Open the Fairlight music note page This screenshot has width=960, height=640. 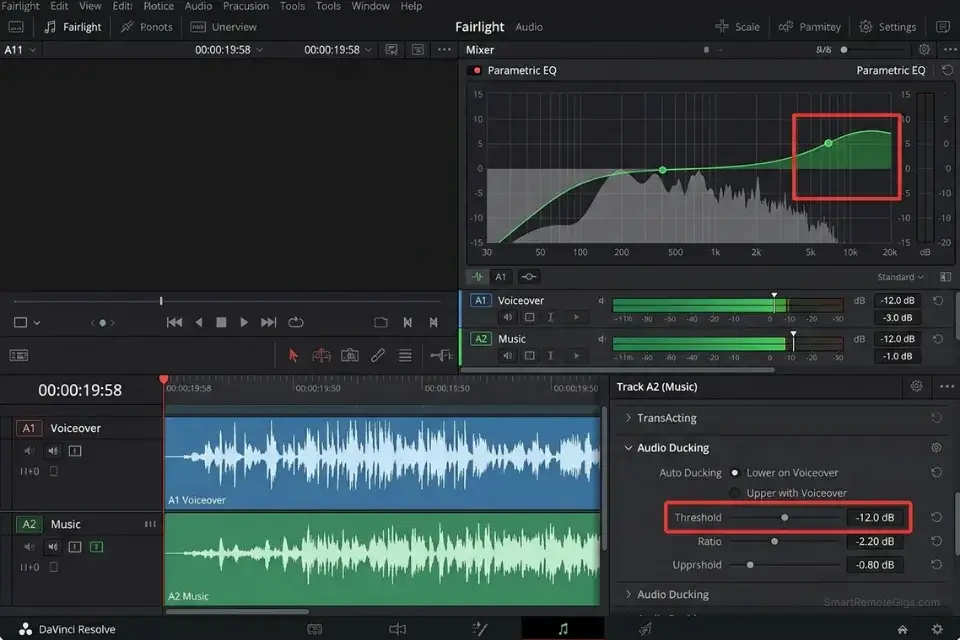coord(563,629)
